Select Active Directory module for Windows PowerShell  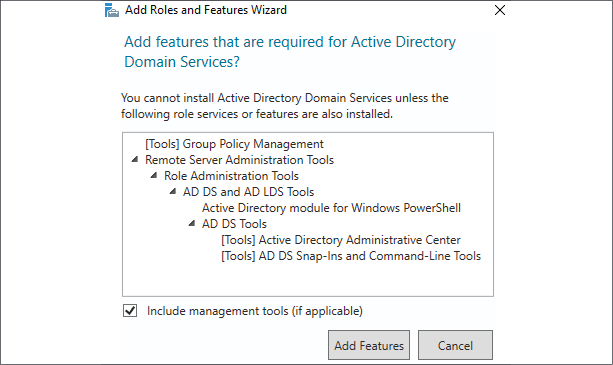pos(331,208)
